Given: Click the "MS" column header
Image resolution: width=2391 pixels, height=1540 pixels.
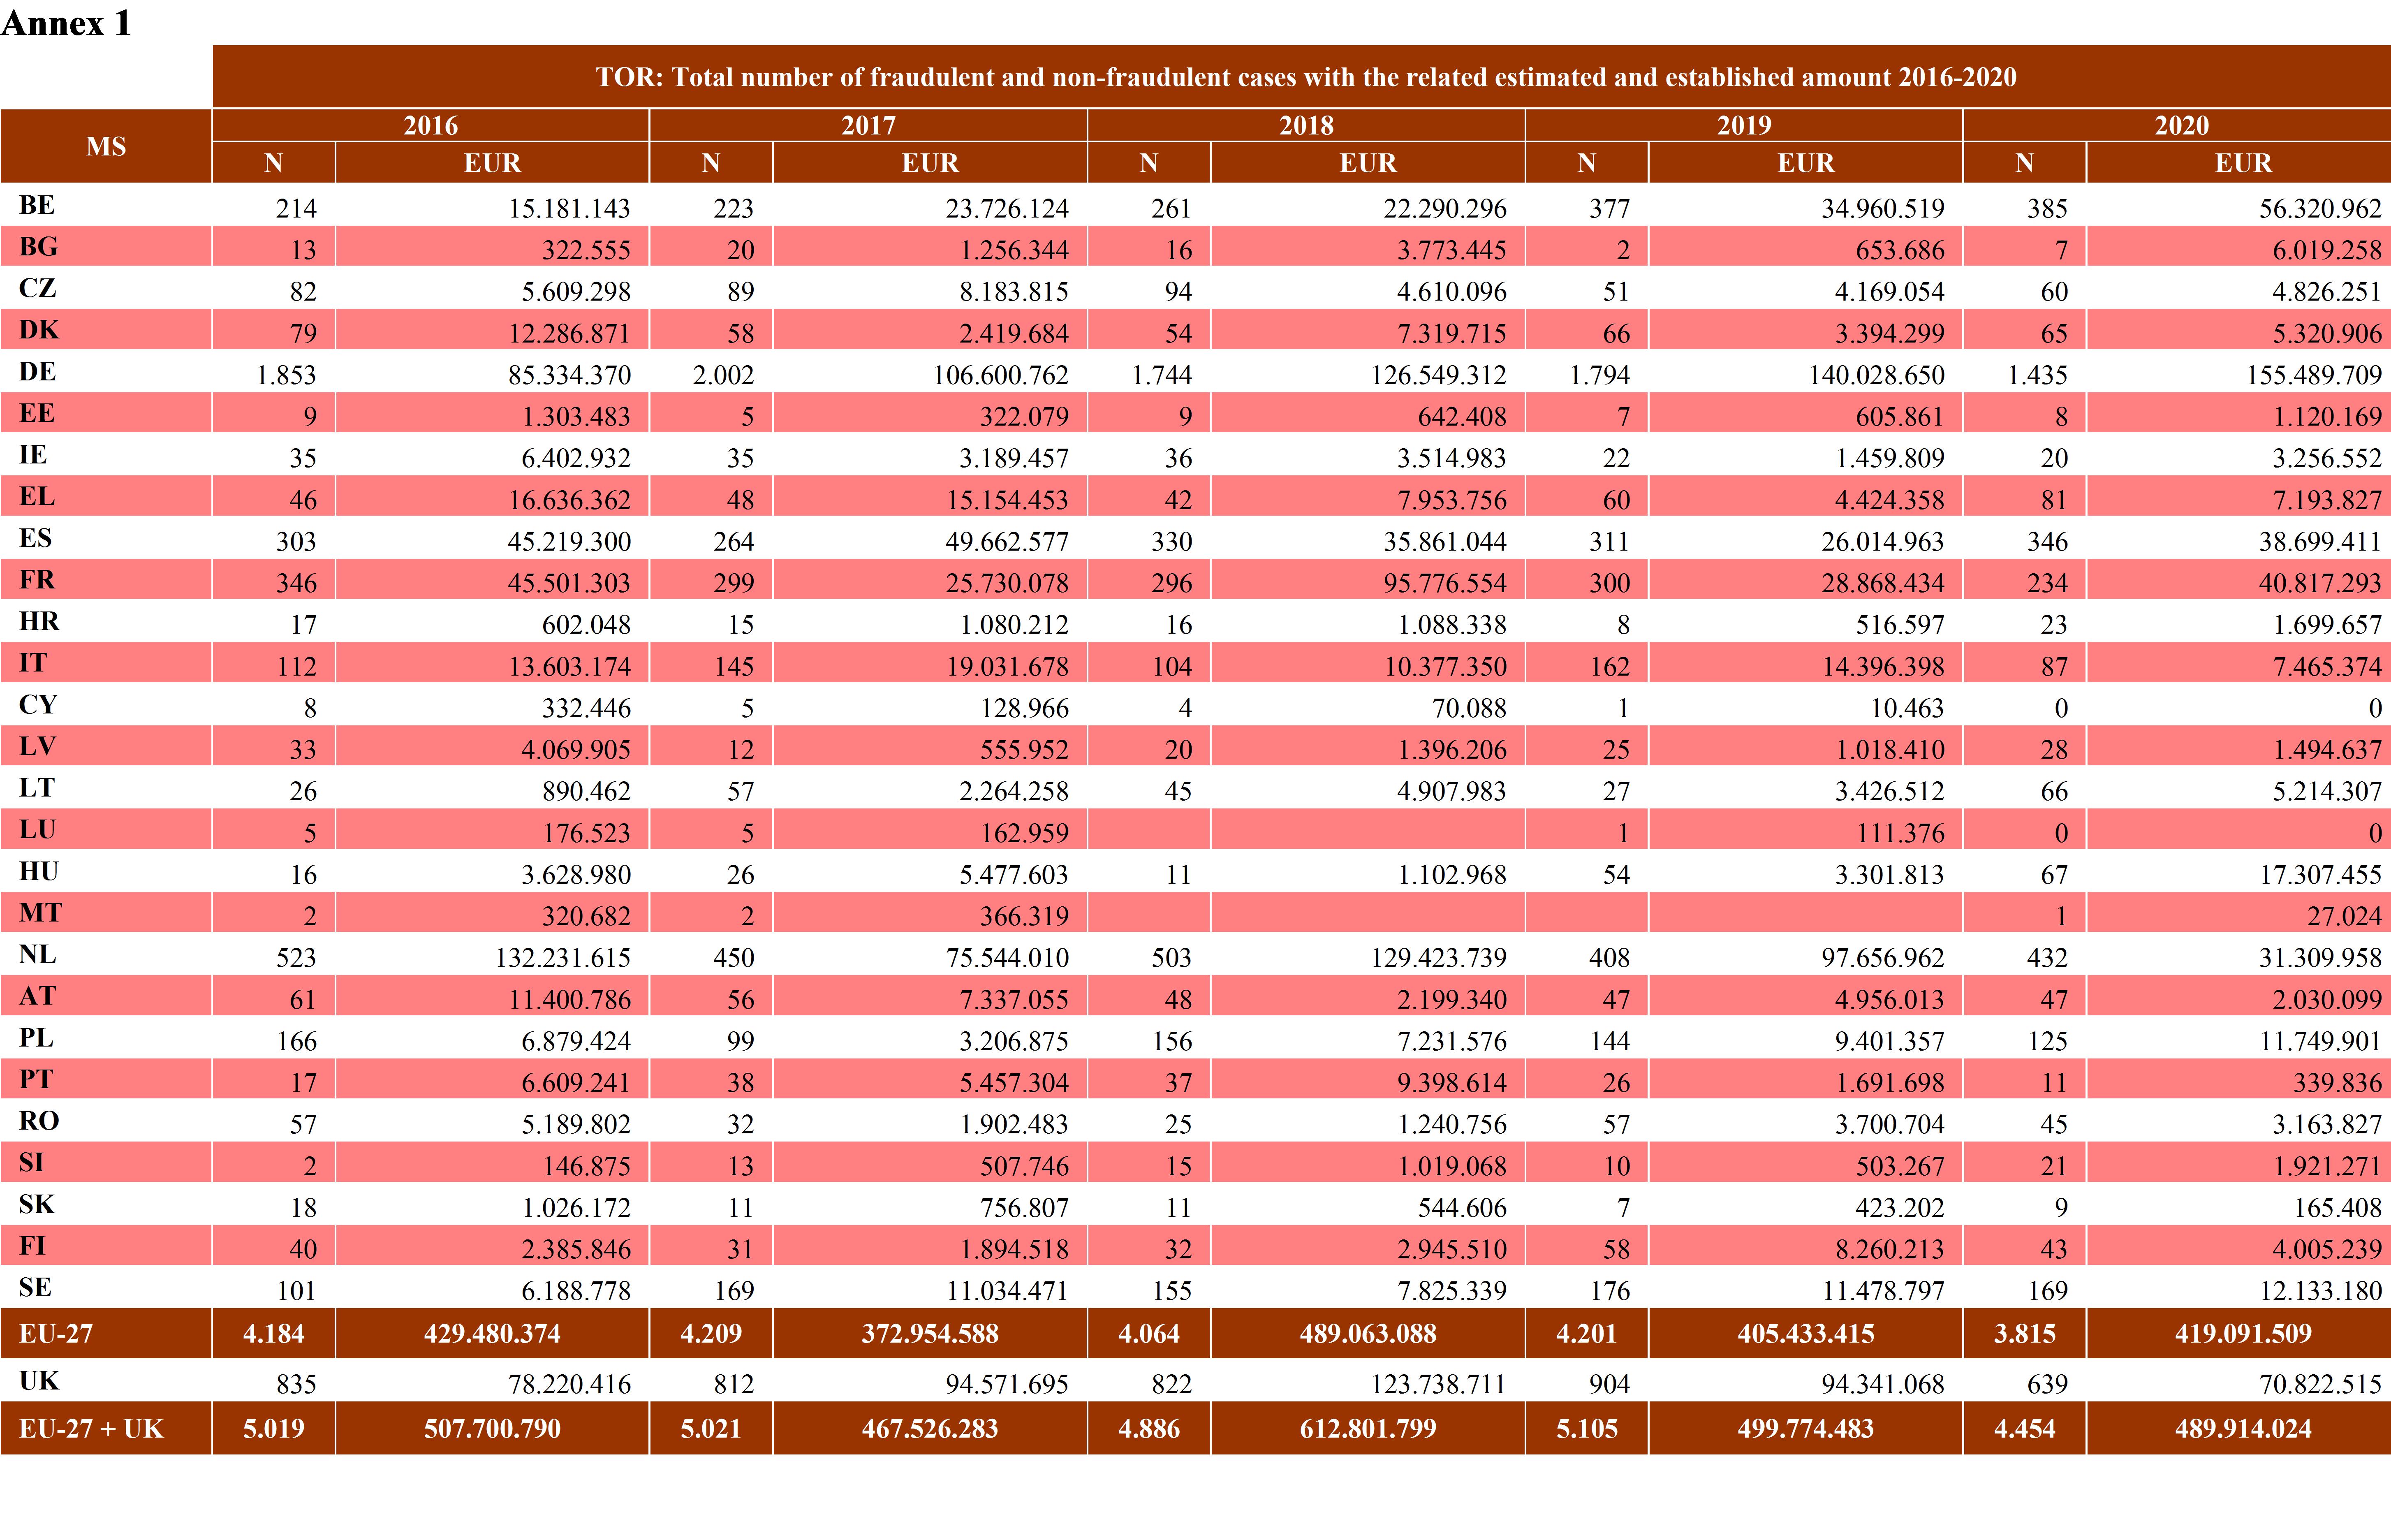Looking at the screenshot, I should [106, 146].
